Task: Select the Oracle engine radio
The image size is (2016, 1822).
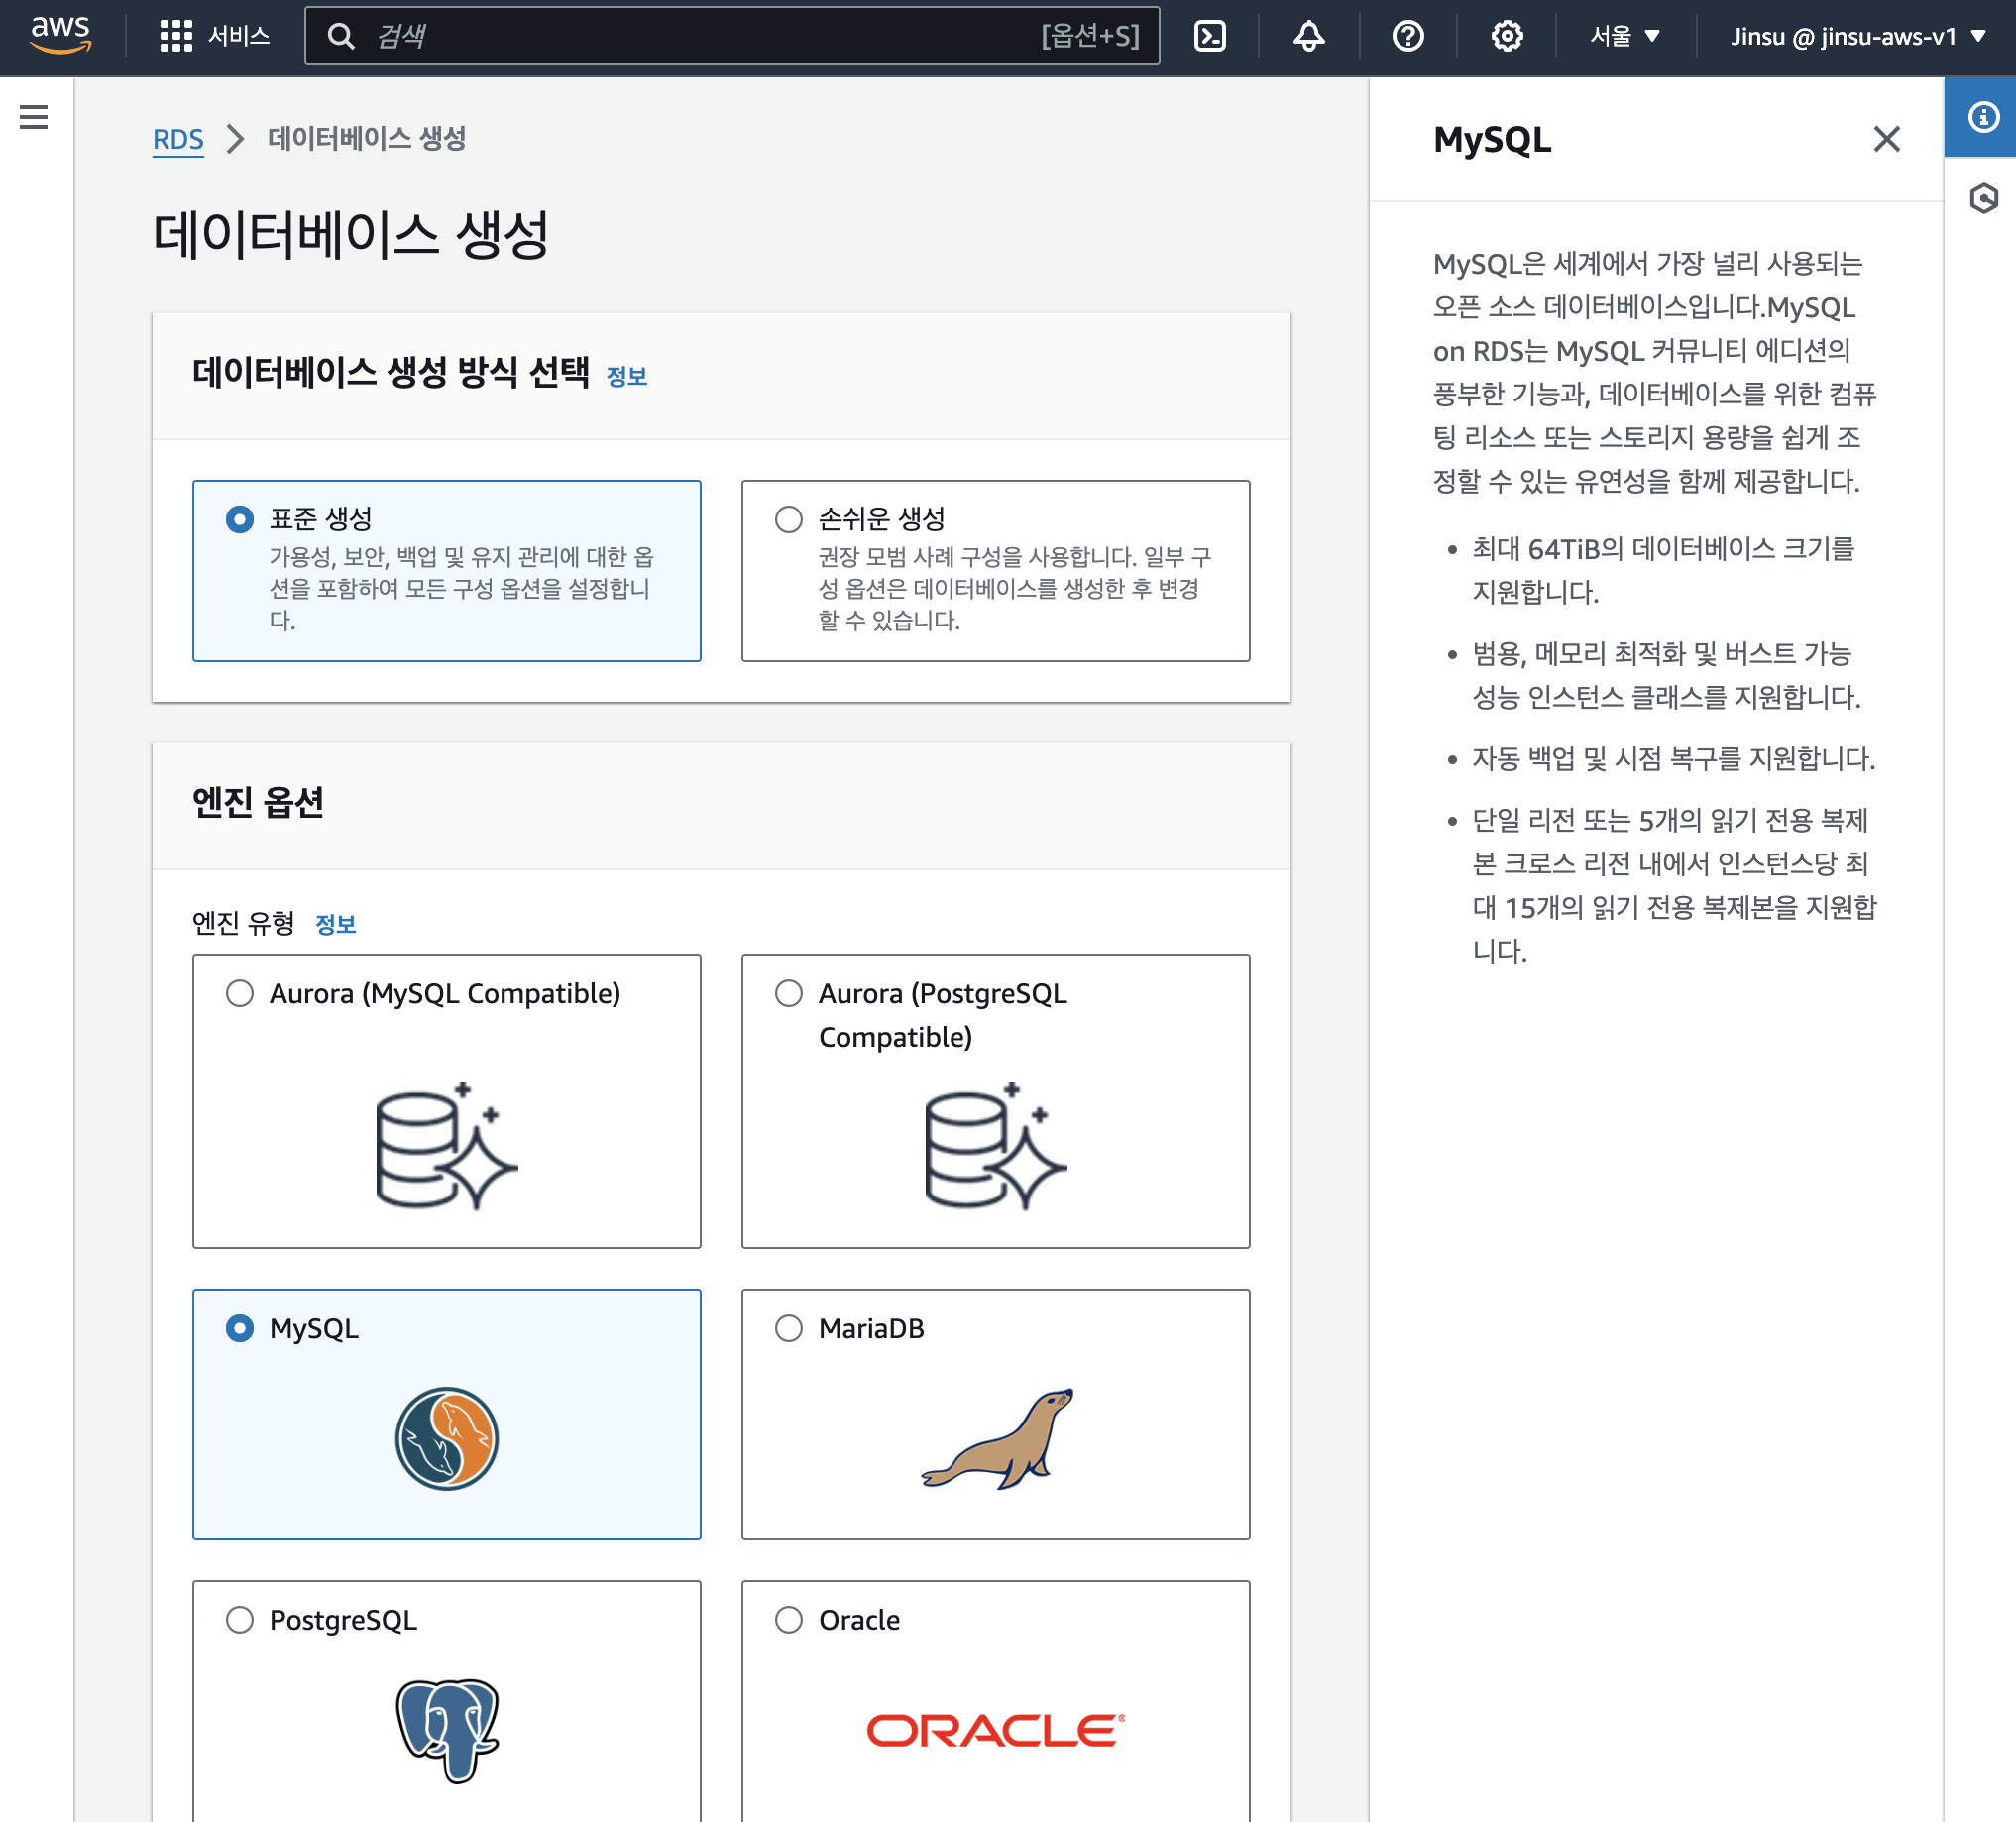Action: pos(788,1619)
